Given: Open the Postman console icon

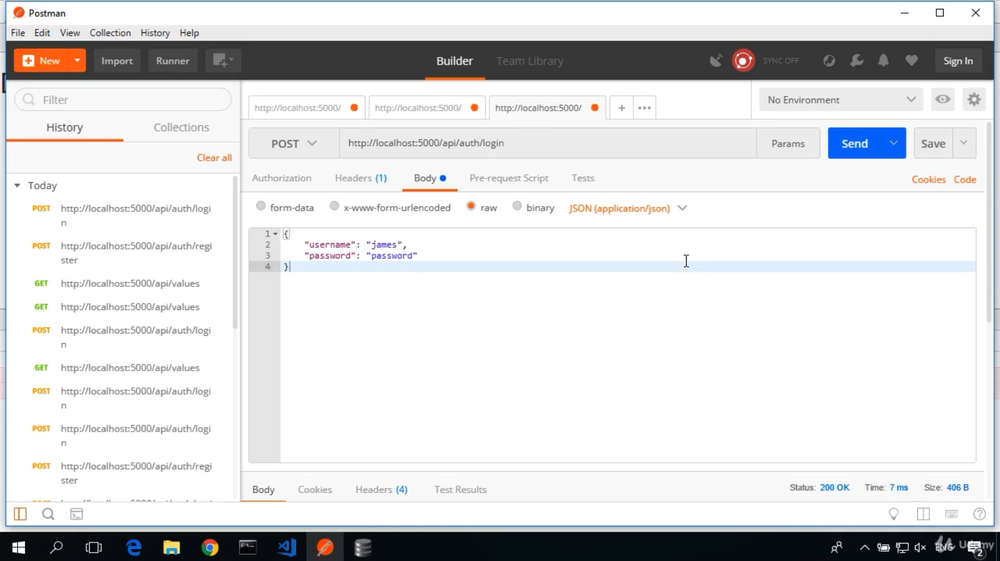Looking at the screenshot, I should (x=77, y=514).
